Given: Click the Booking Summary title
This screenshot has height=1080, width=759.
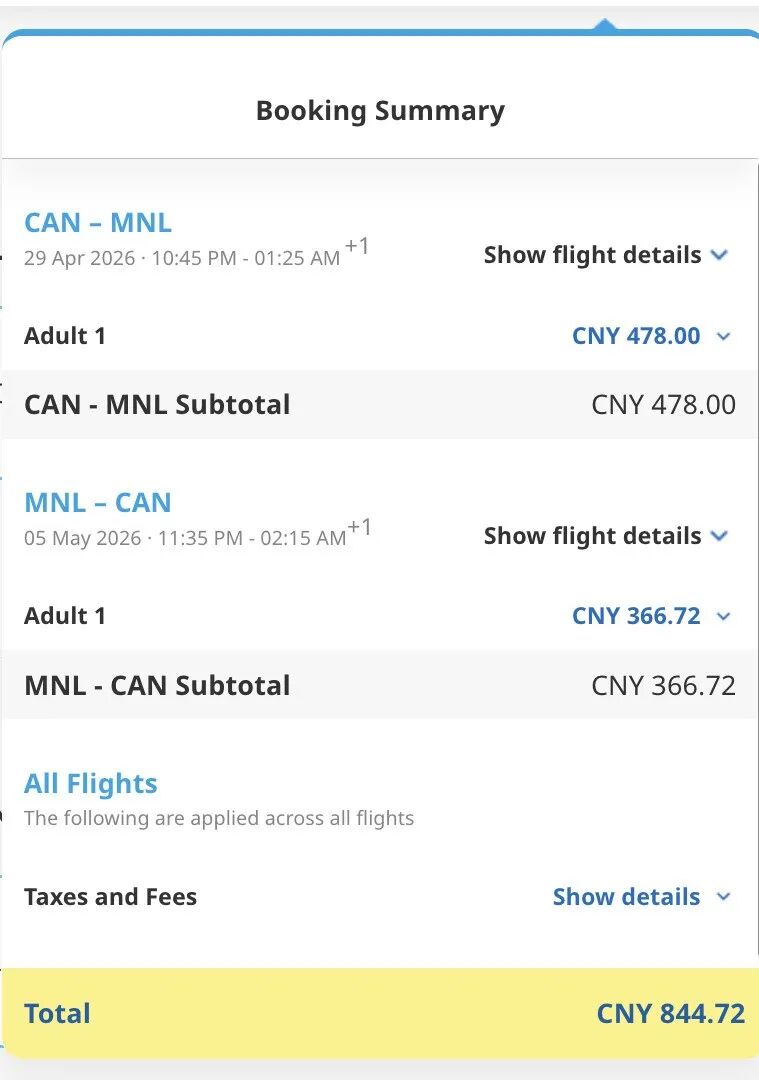Looking at the screenshot, I should pyautogui.click(x=380, y=110).
